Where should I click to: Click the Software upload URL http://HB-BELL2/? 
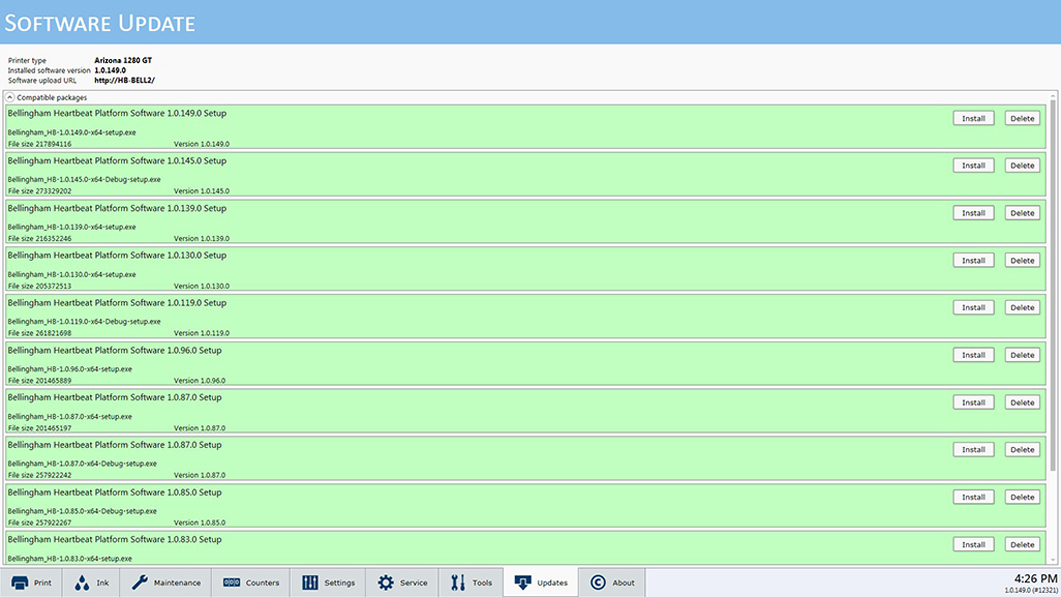pos(125,81)
